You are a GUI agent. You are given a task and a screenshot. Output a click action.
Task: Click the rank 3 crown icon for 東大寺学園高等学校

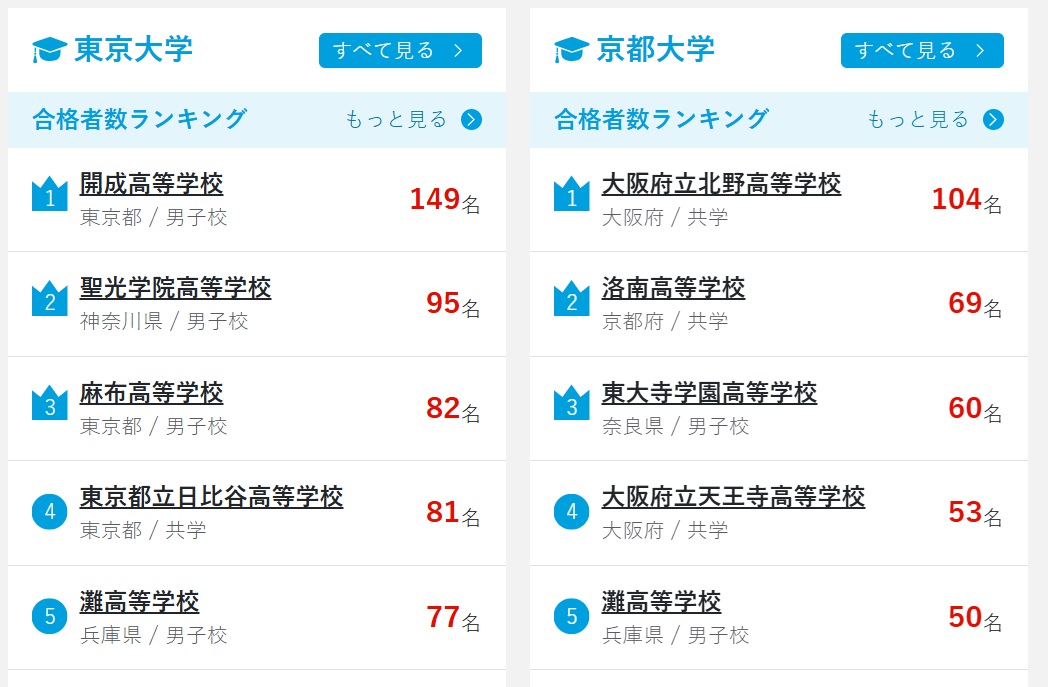click(x=571, y=403)
